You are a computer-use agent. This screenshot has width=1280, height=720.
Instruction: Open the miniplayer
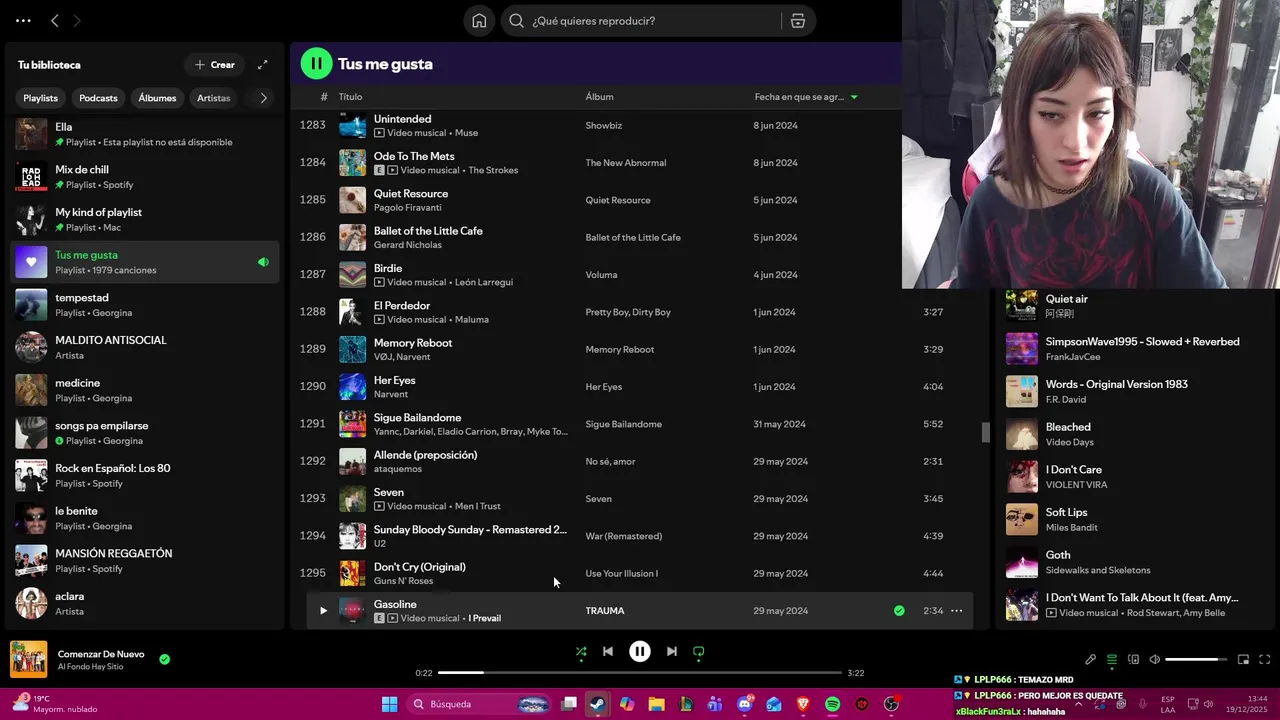coord(1243,659)
